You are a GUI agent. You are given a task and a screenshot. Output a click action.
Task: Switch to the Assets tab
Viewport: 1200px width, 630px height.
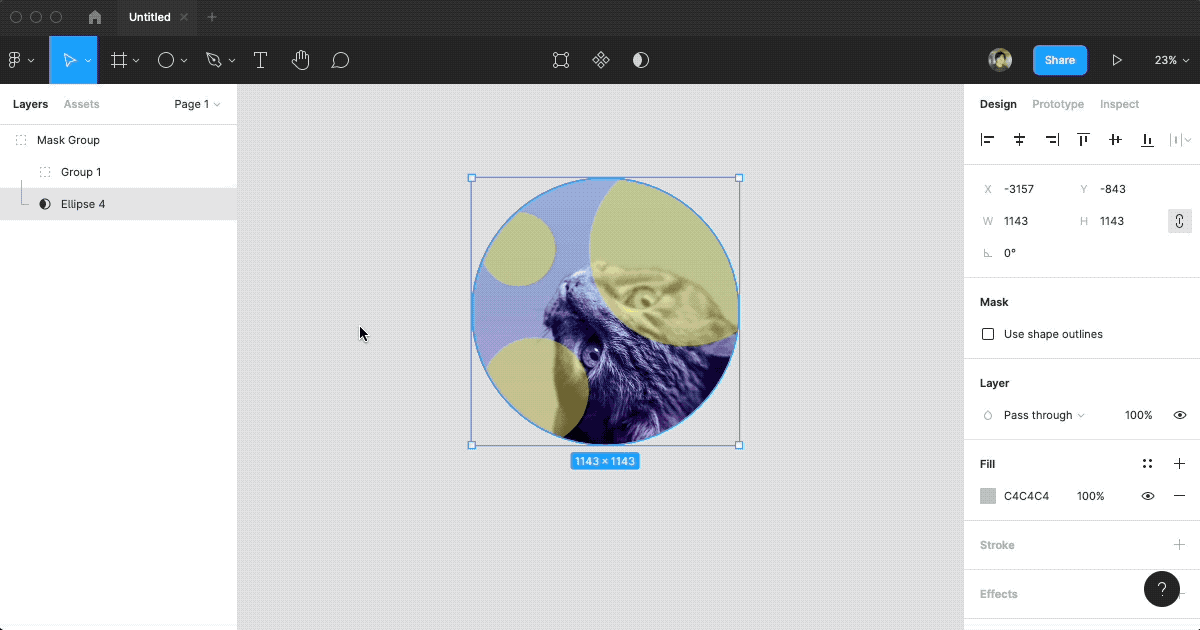(81, 104)
